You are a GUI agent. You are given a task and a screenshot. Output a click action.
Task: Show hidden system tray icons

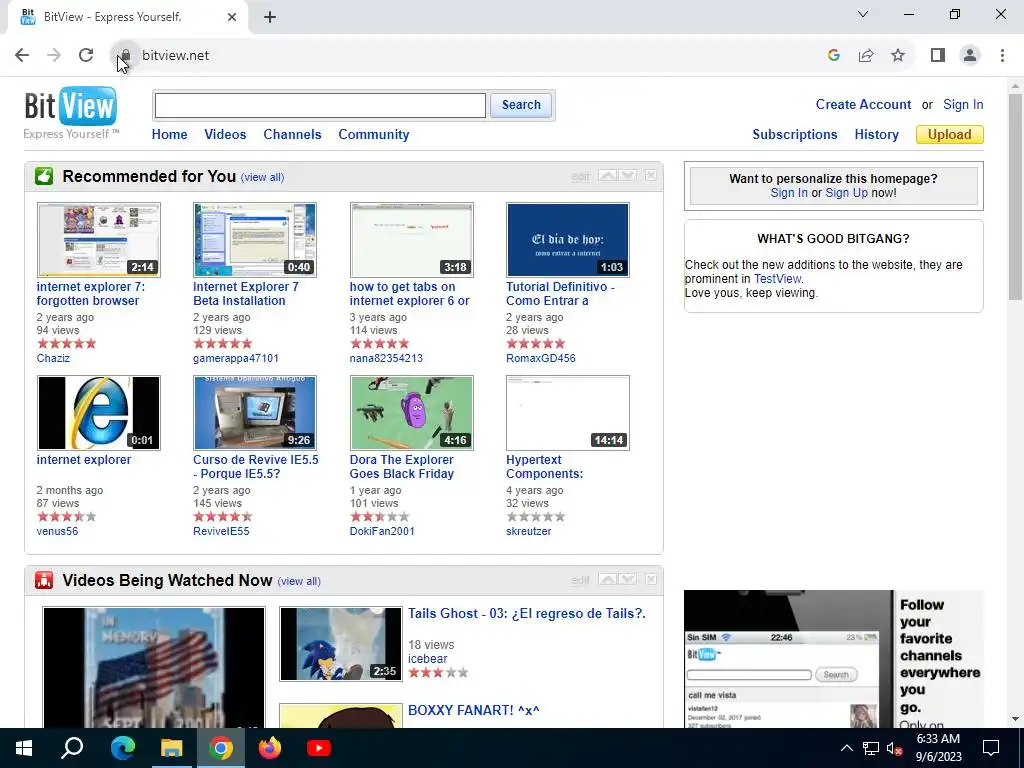[x=846, y=748]
